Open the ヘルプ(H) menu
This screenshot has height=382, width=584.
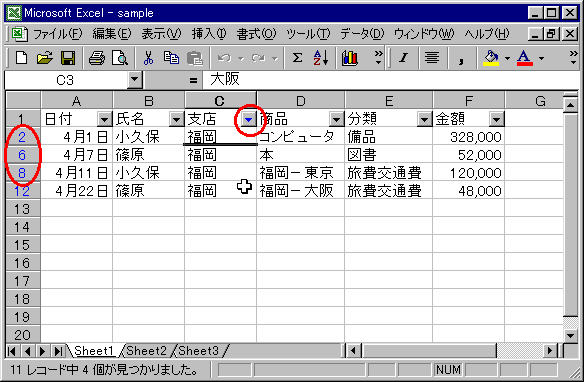486,34
